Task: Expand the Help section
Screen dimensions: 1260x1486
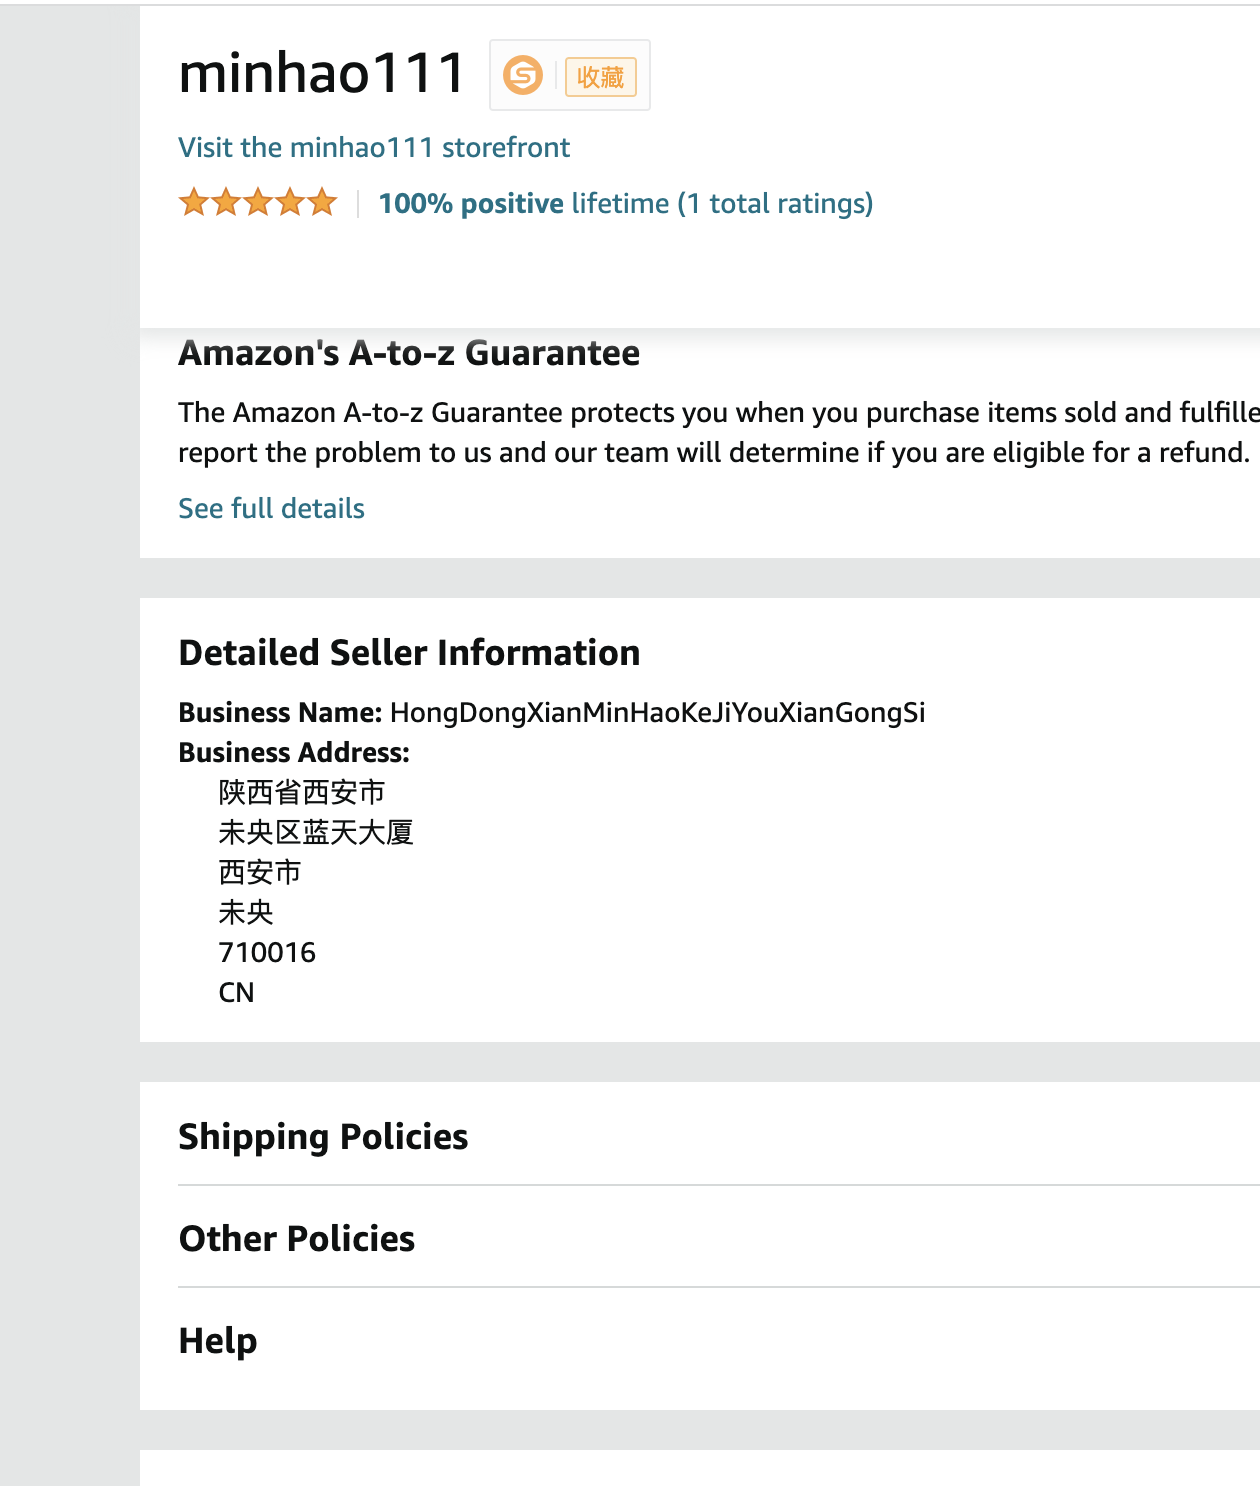Action: [218, 1341]
